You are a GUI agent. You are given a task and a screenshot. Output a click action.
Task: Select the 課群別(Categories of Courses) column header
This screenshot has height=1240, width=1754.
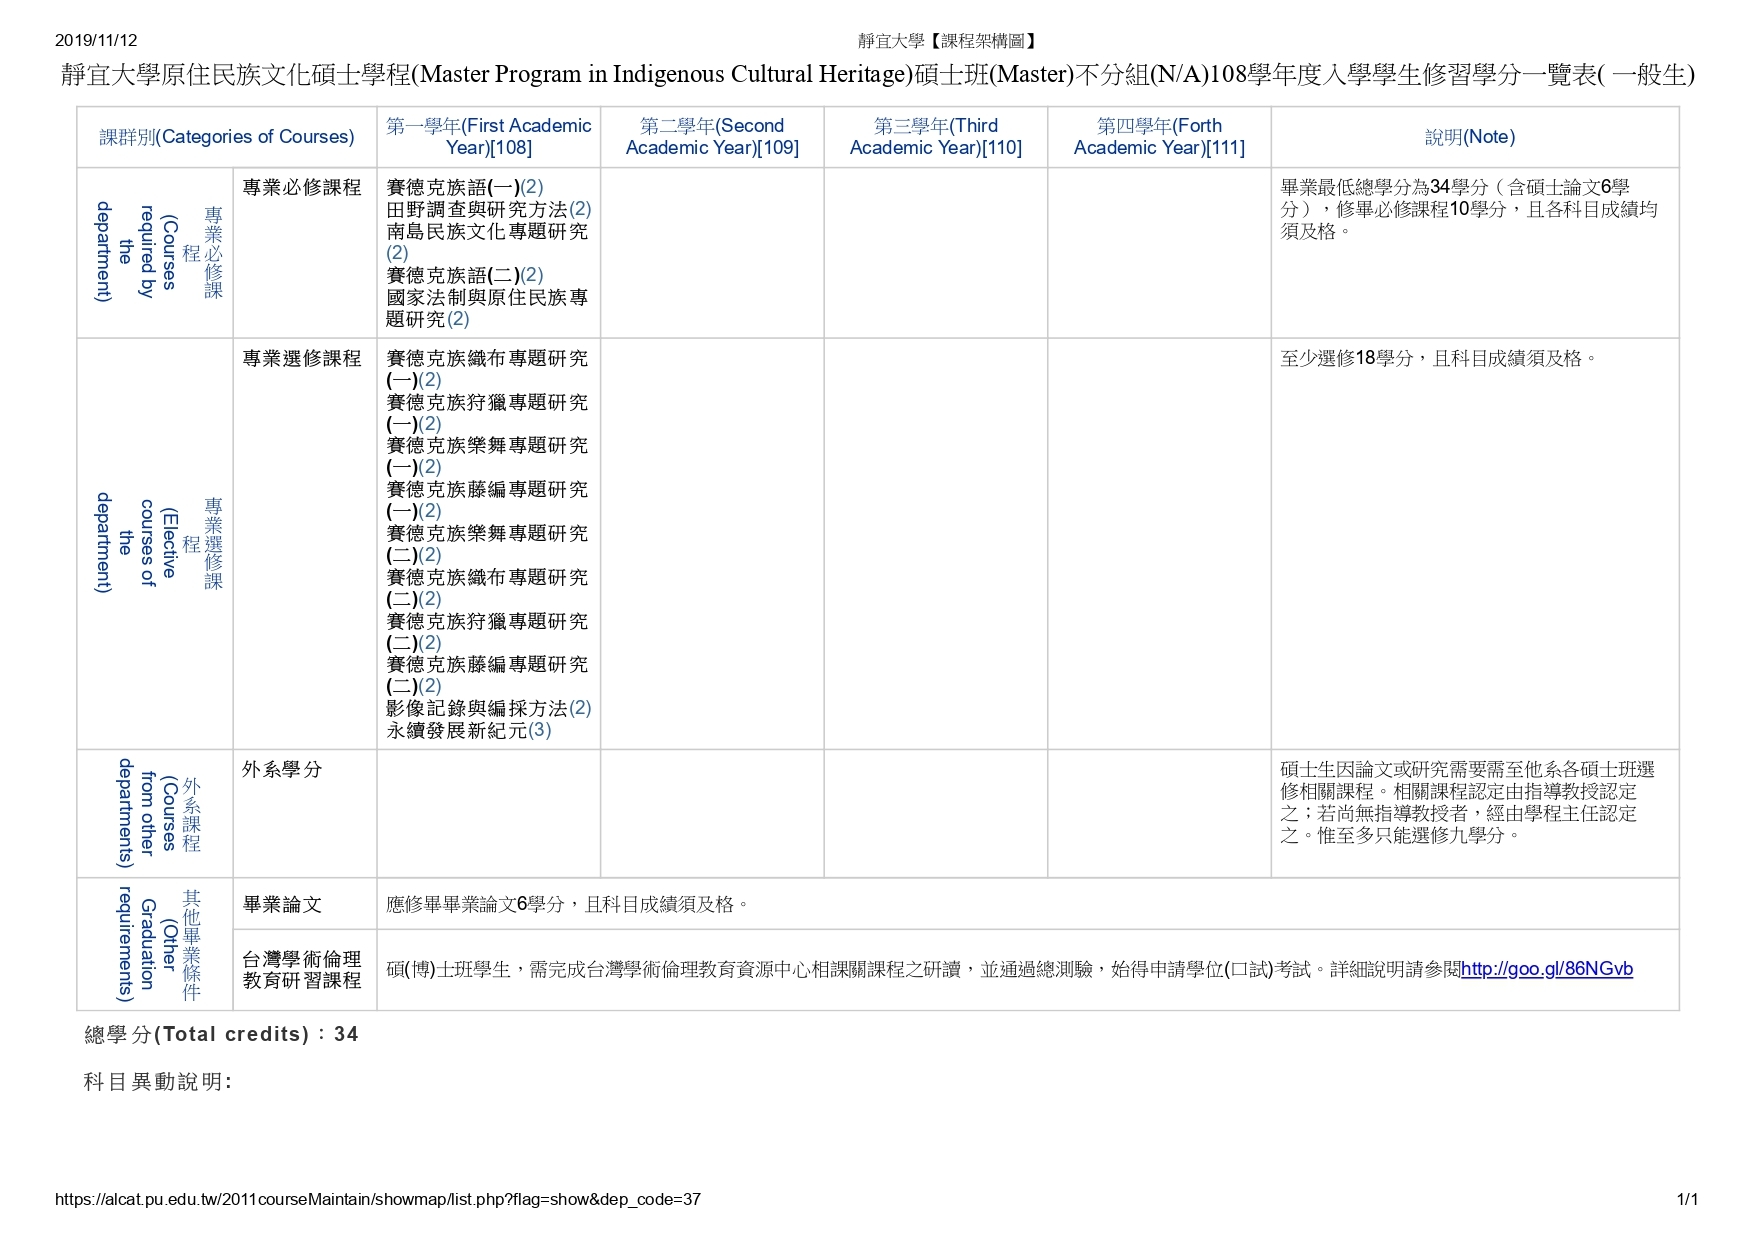click(x=227, y=137)
